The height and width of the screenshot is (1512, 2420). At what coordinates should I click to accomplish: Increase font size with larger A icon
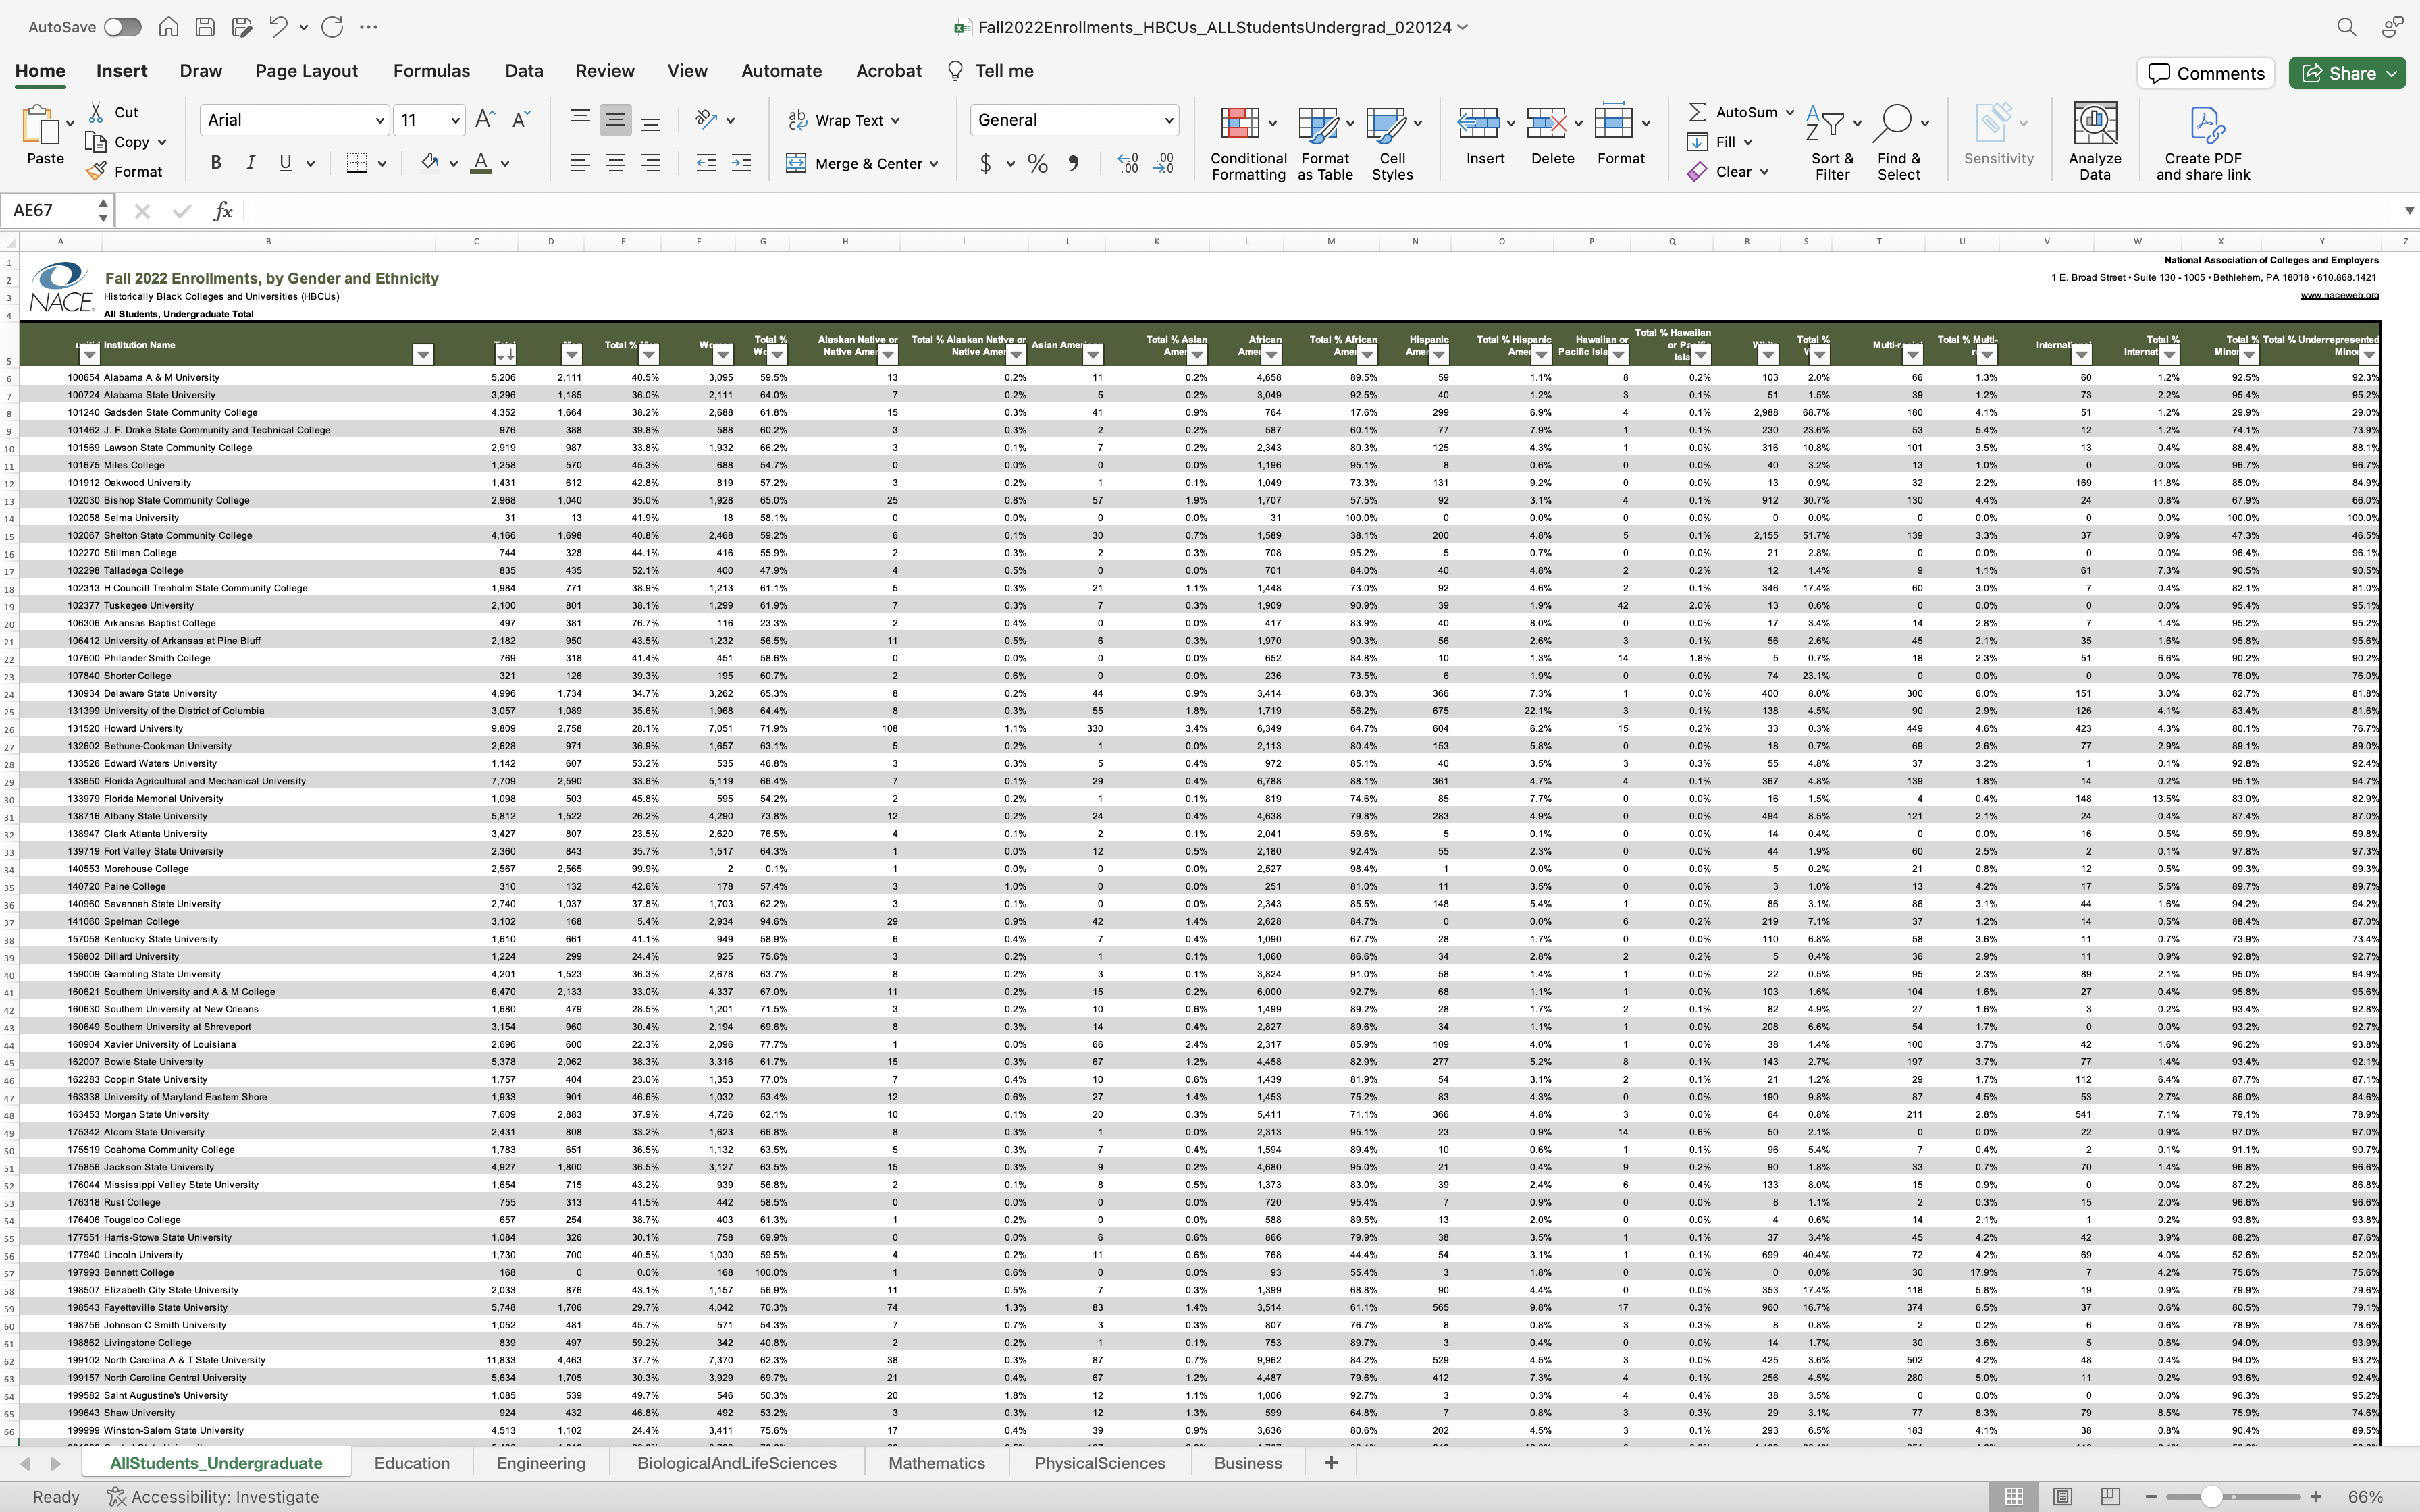[x=485, y=120]
